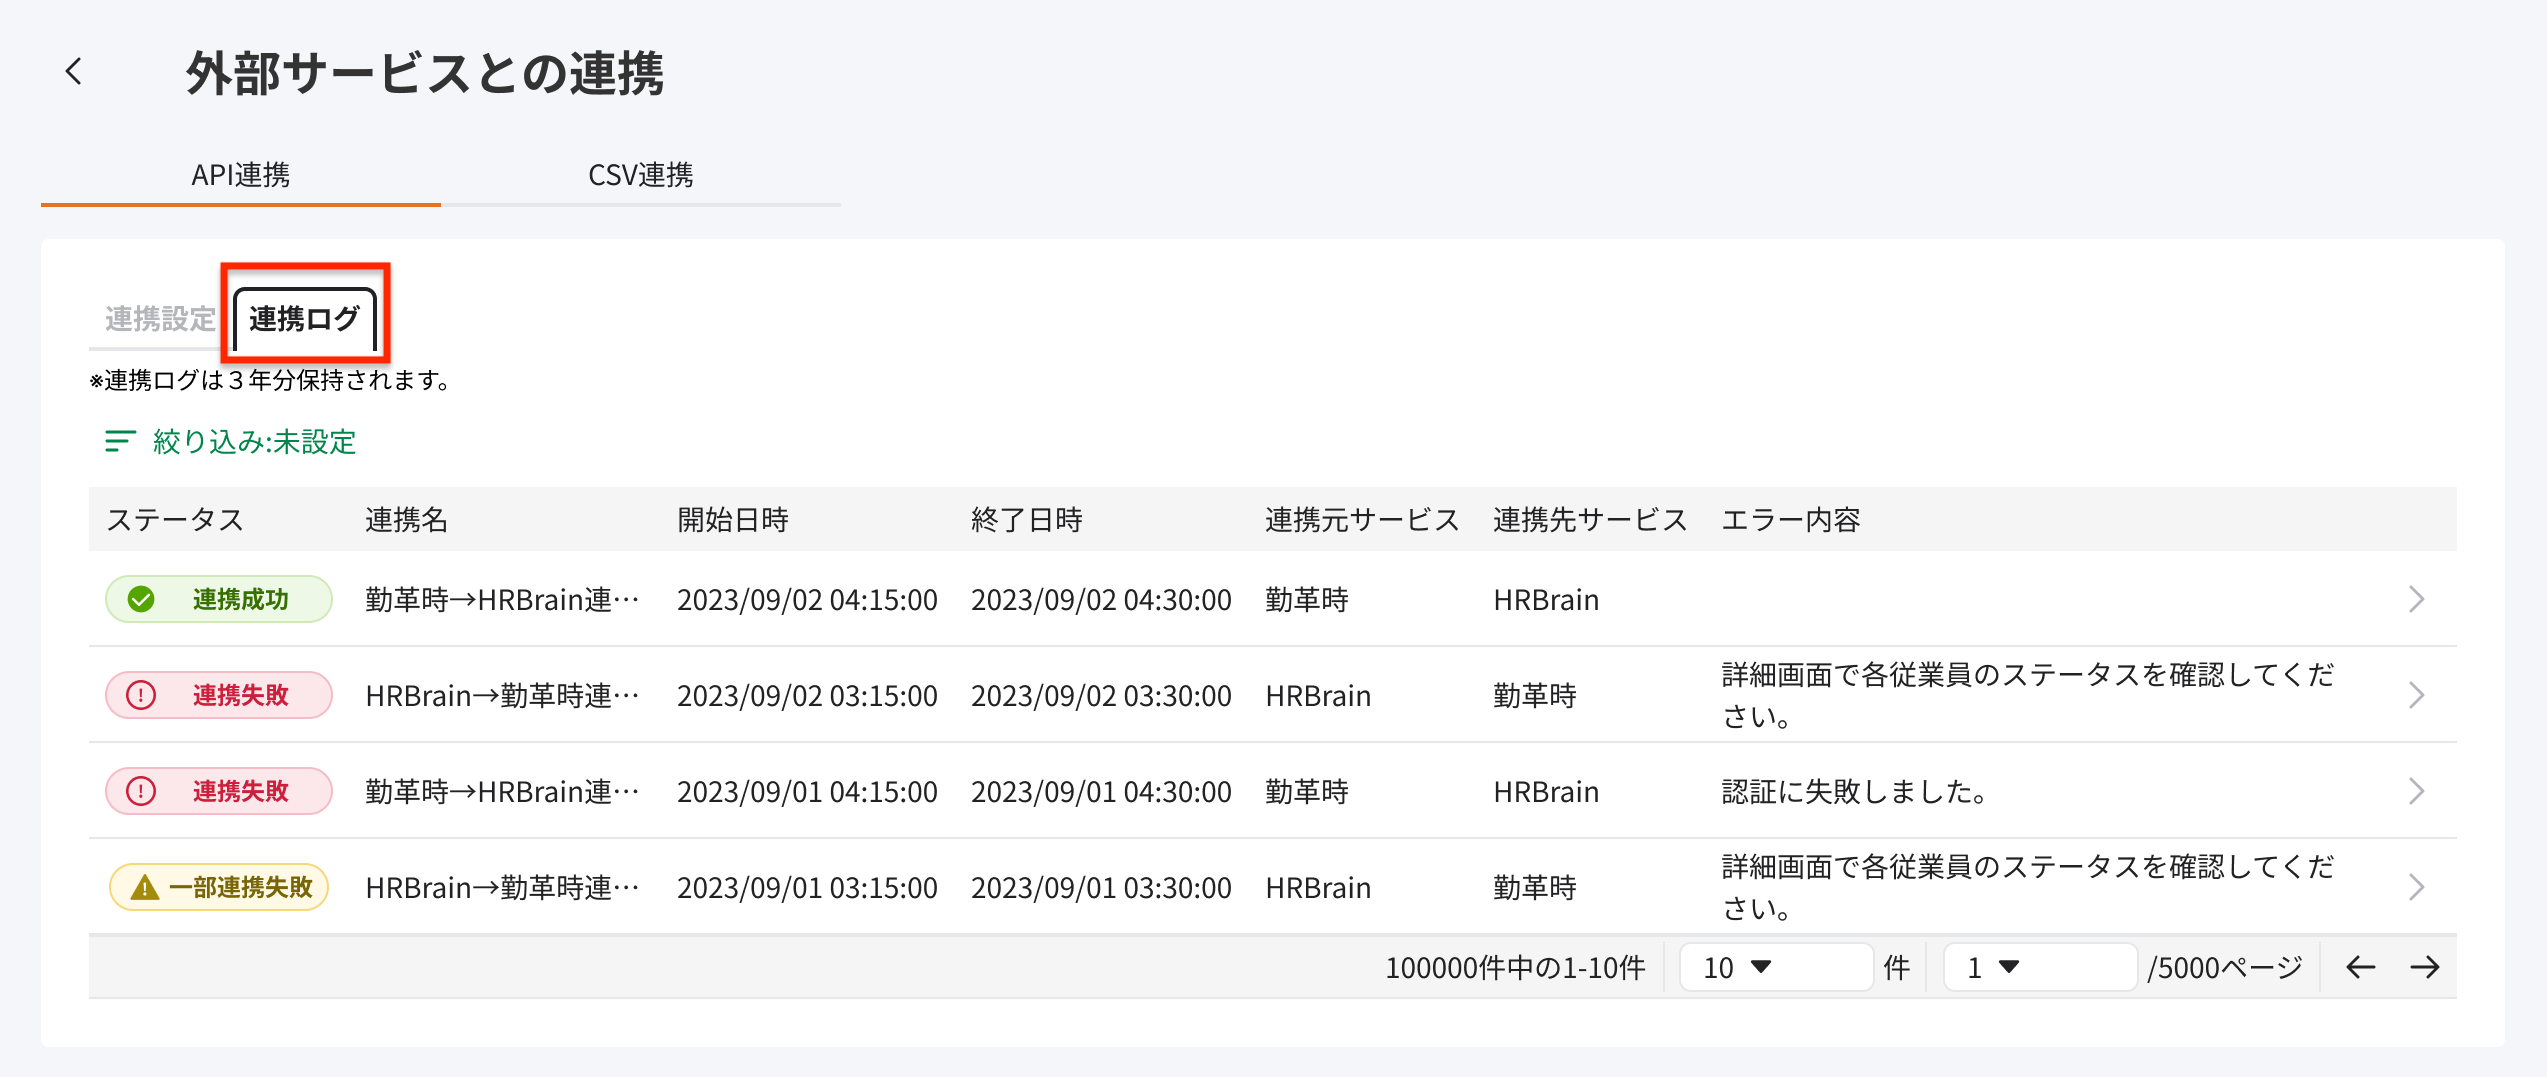2547x1077 pixels.
Task: Click the 開始日時 column header
Action: pos(732,519)
